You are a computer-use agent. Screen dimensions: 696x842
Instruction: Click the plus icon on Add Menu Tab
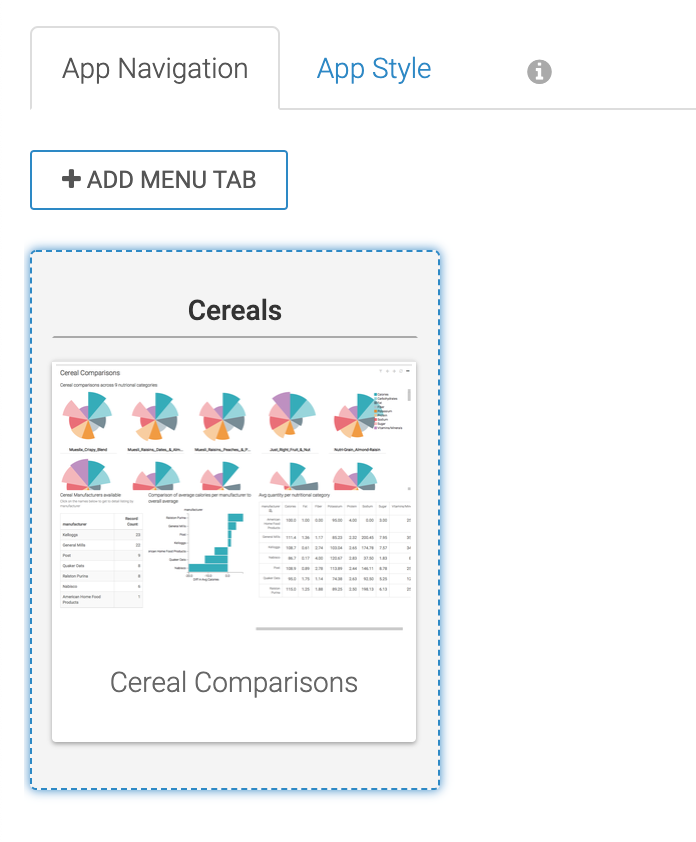coord(71,180)
